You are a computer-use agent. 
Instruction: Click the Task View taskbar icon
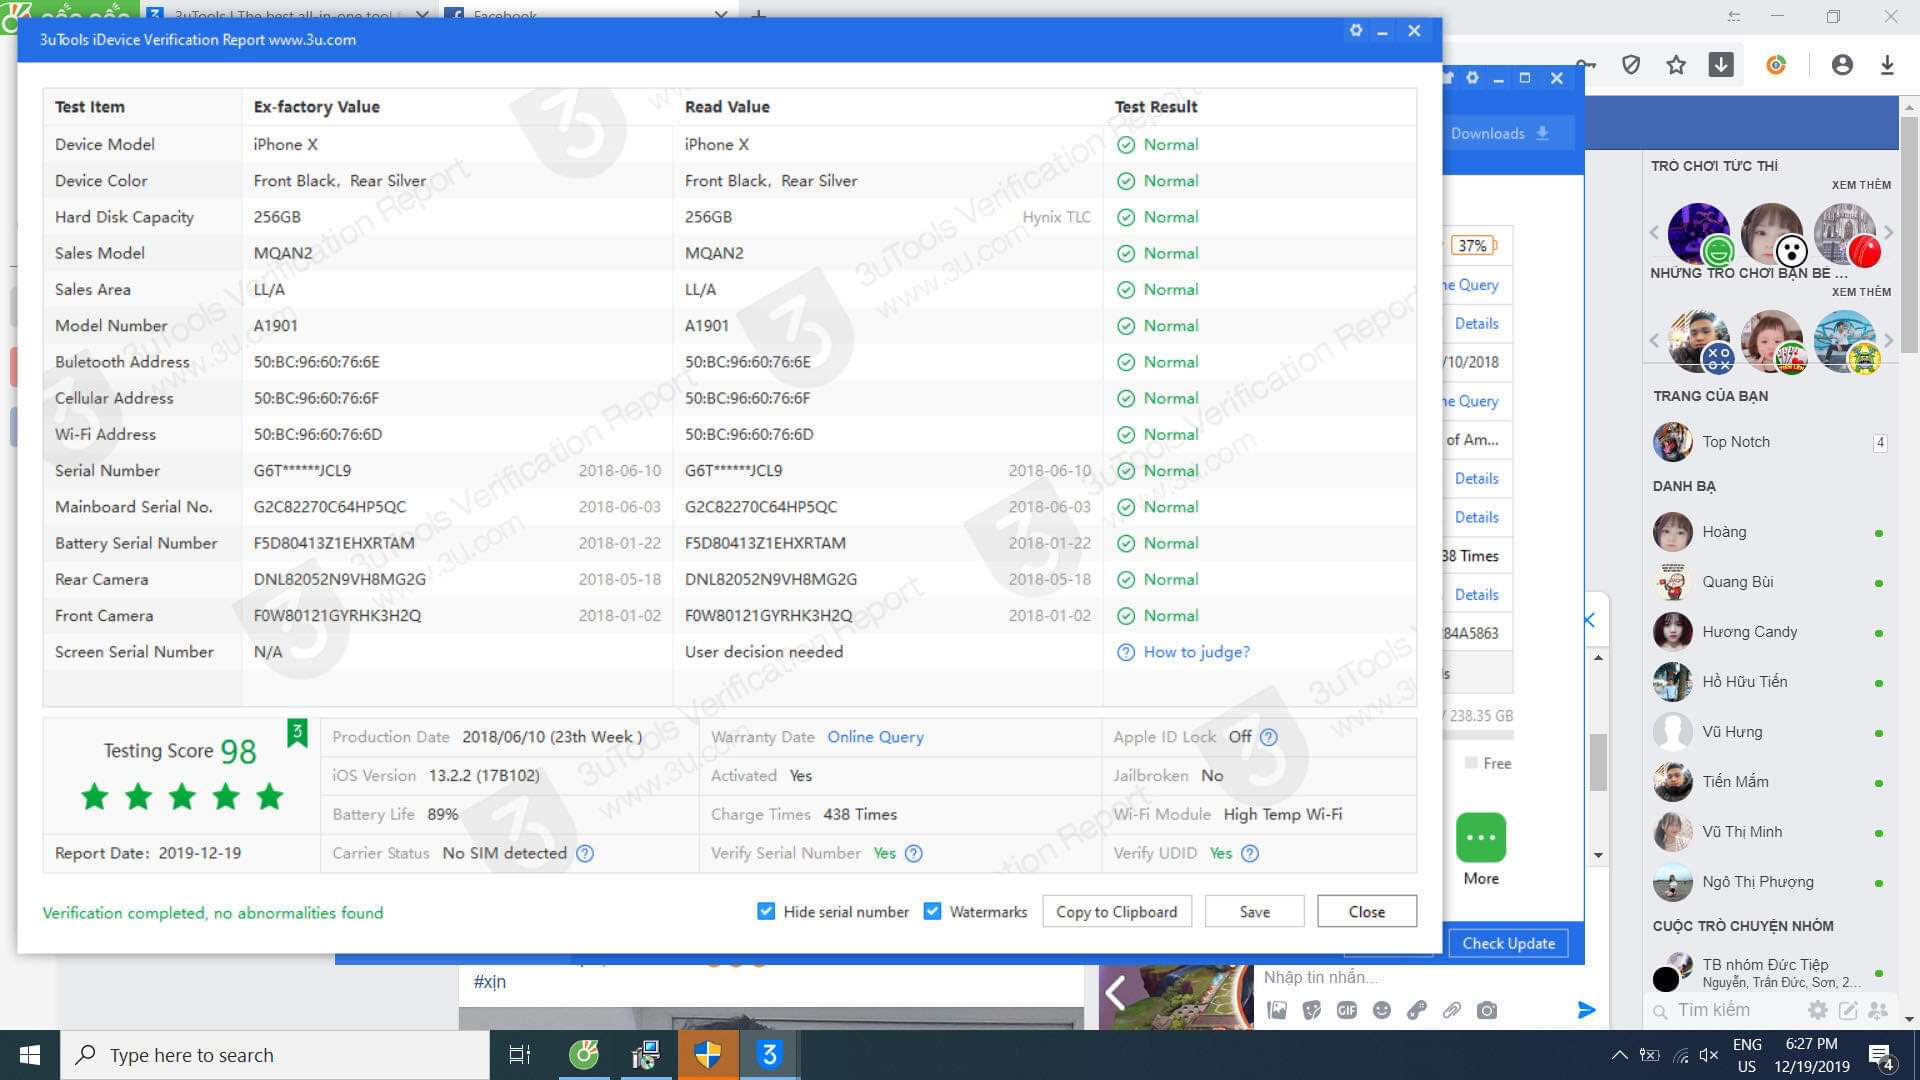[520, 1055]
